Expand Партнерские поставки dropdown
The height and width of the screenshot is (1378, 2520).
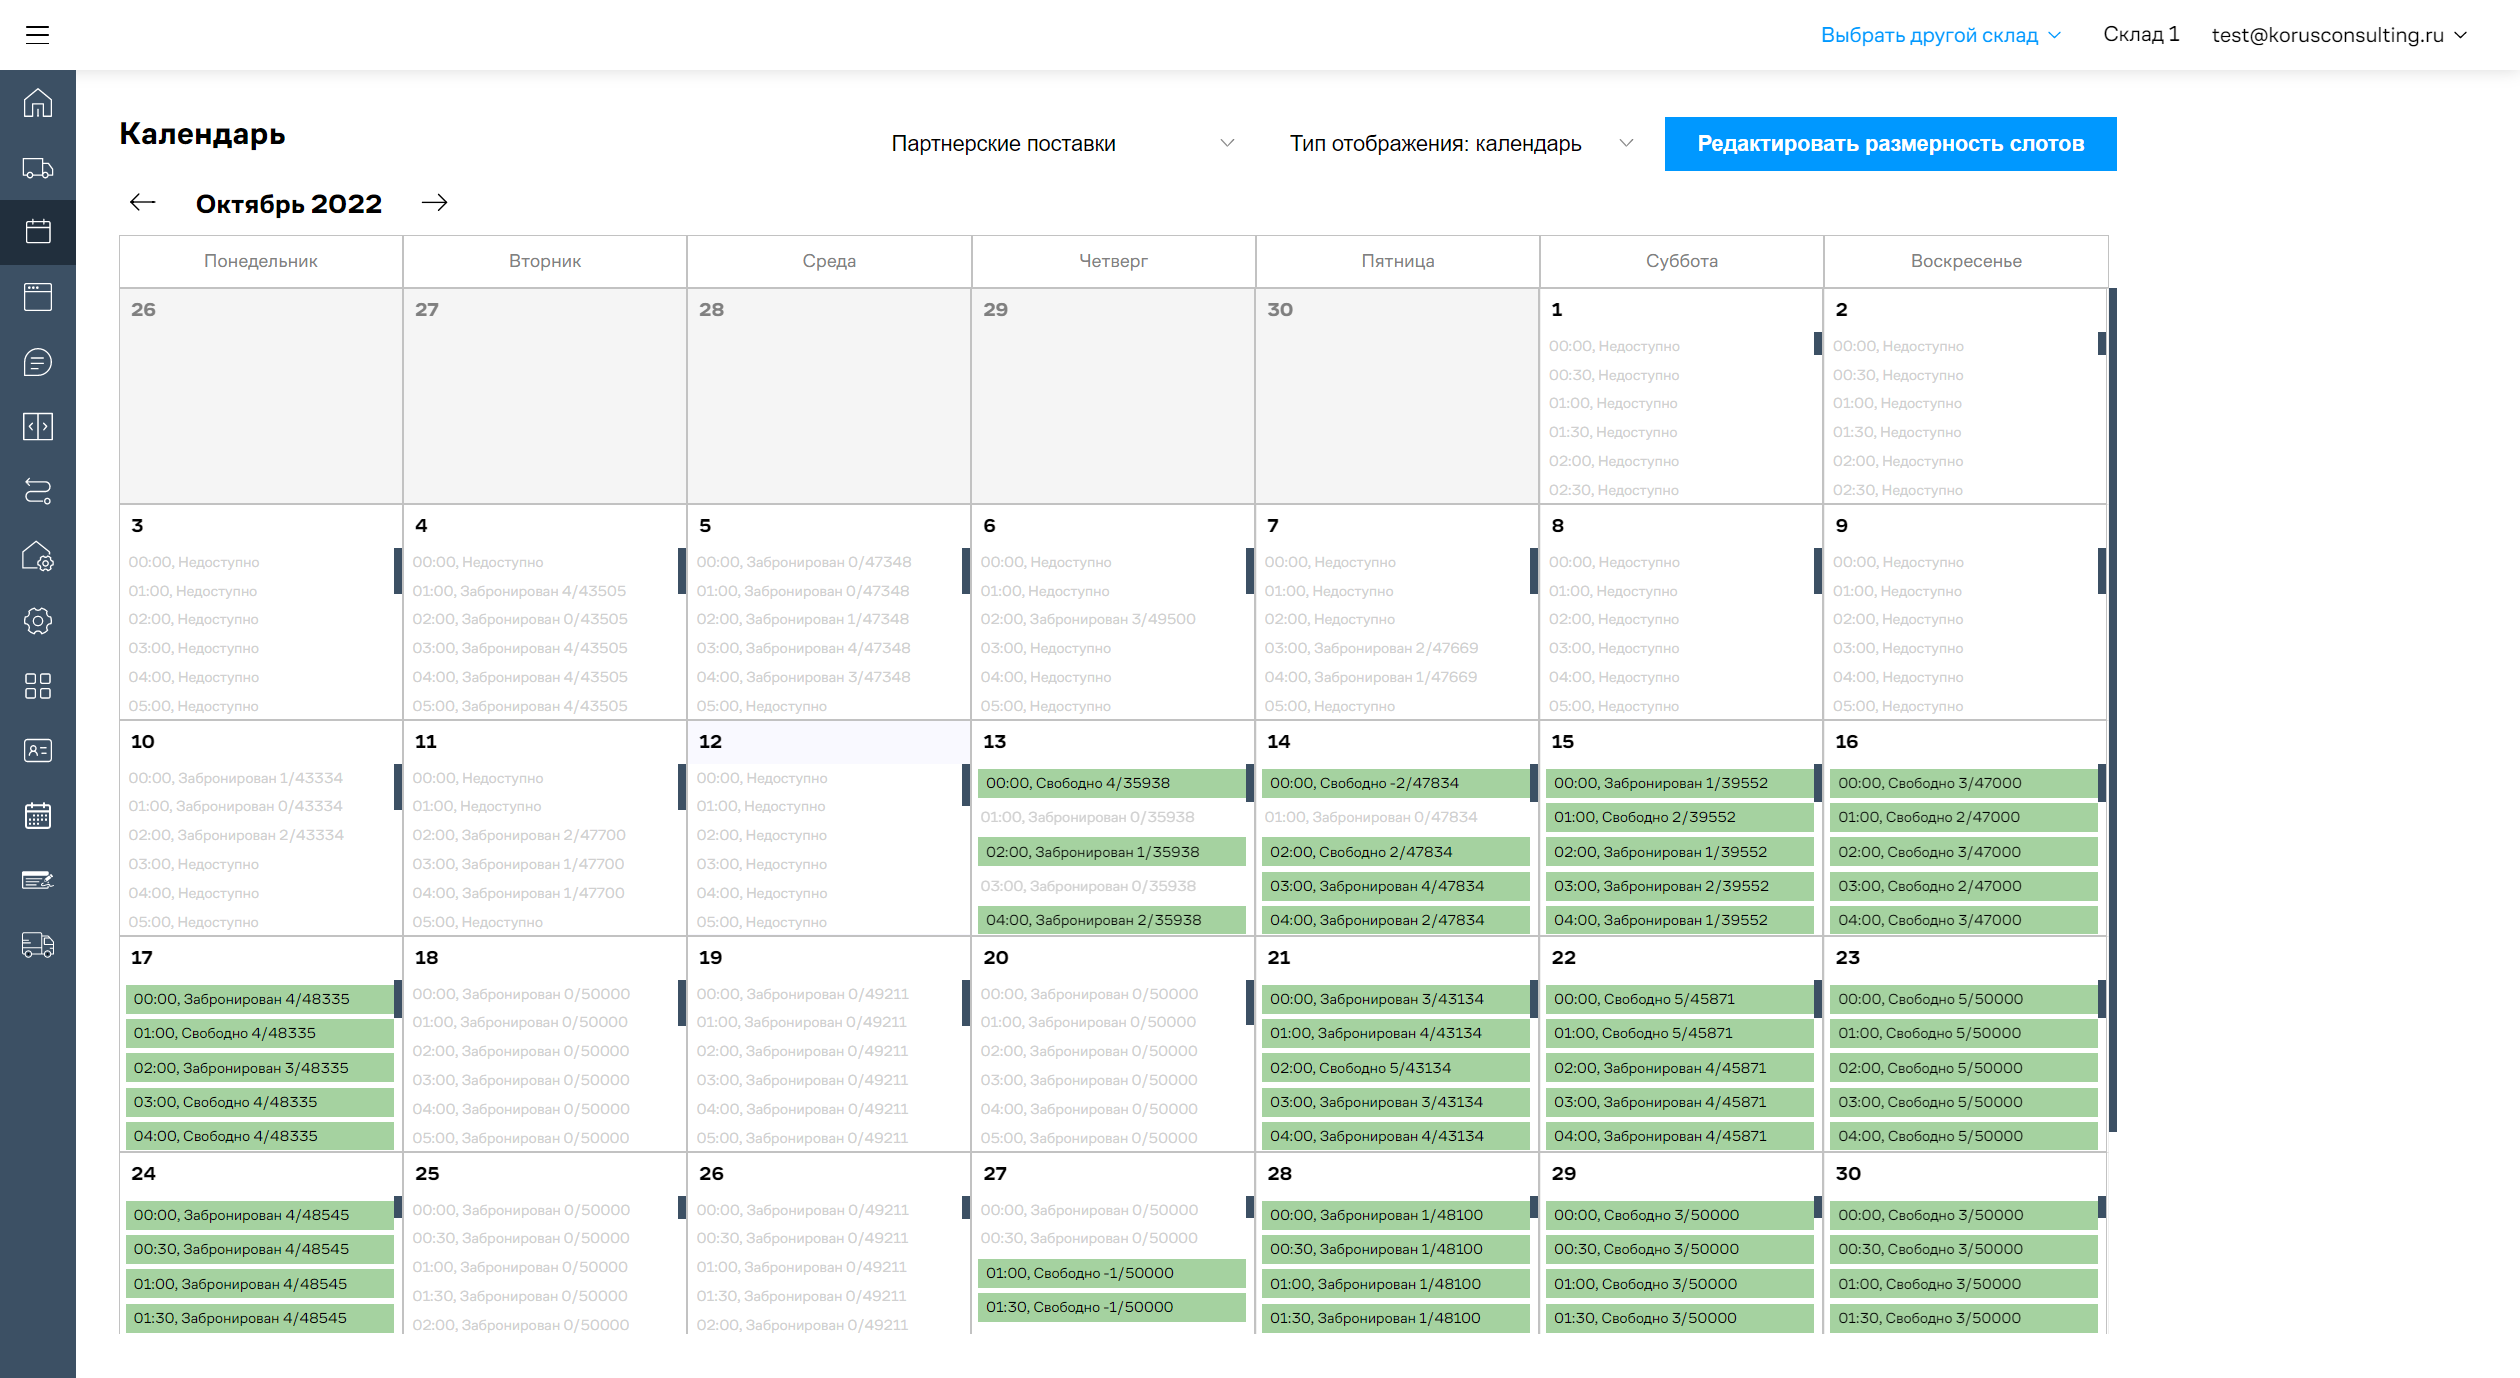(x=1062, y=144)
